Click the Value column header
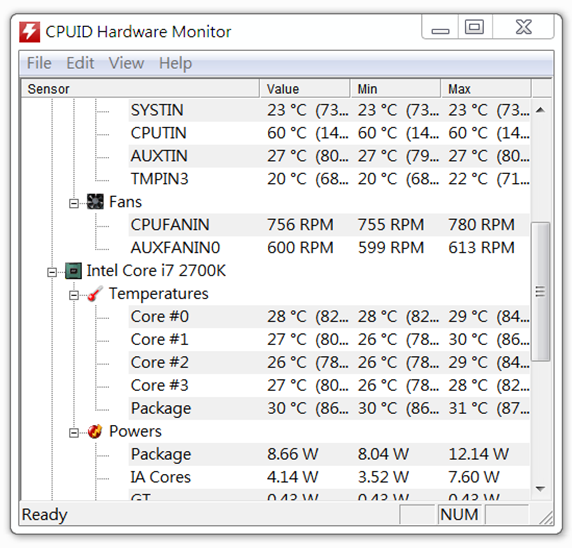Screen dimensions: 572x548 point(305,89)
